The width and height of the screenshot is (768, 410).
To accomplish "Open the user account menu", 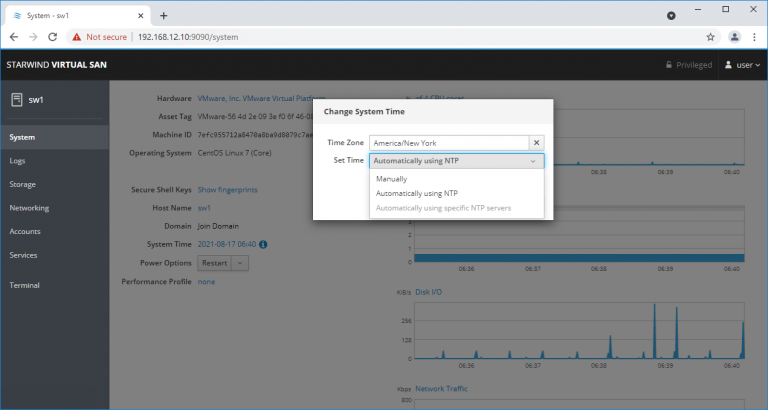I will [x=743, y=65].
